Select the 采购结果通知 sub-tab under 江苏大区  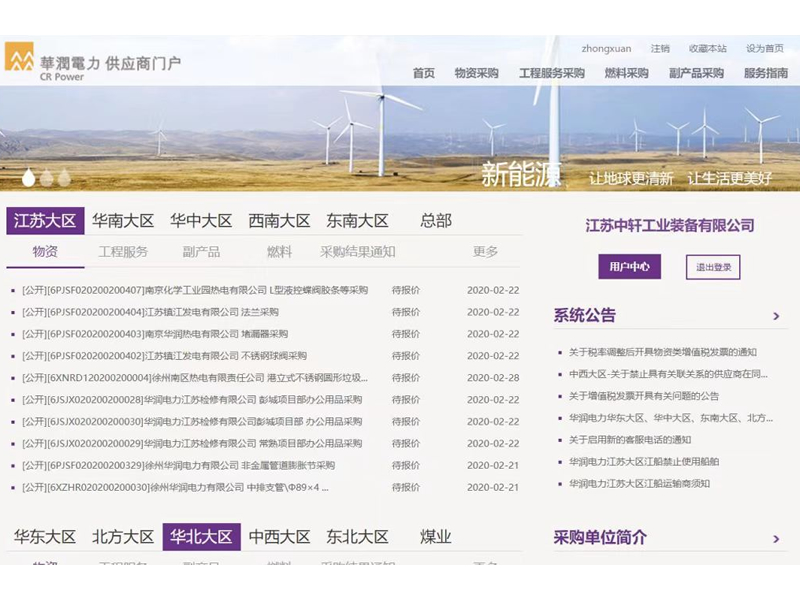(x=358, y=252)
